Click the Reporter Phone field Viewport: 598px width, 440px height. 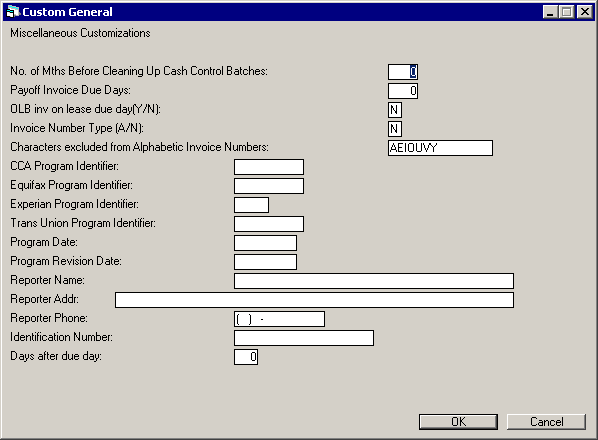[279, 319]
